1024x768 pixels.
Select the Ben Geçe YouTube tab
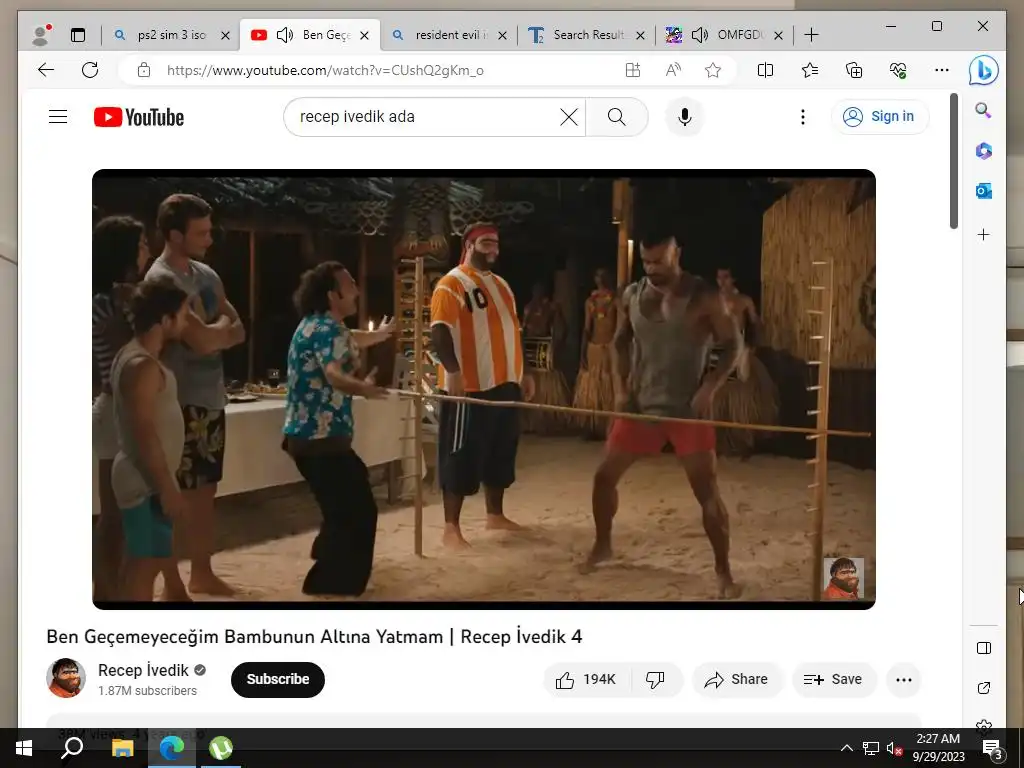[x=310, y=35]
